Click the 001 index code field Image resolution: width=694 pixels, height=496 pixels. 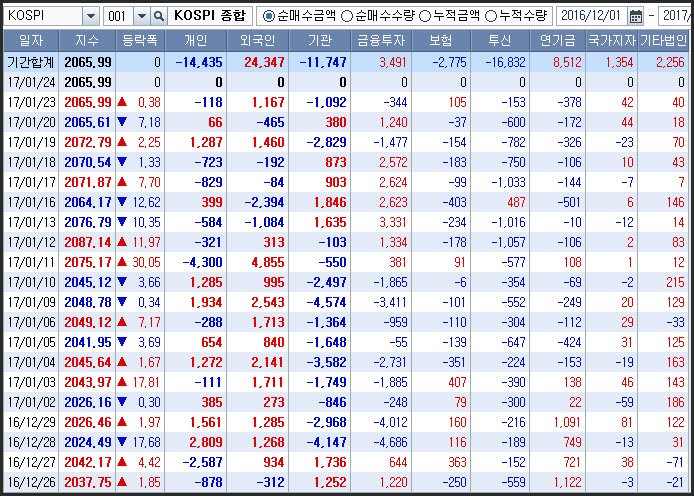tap(118, 16)
